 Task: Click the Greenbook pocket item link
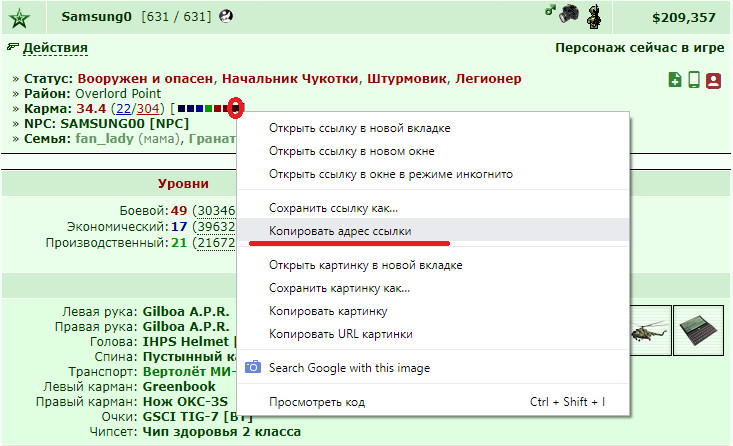click(179, 386)
